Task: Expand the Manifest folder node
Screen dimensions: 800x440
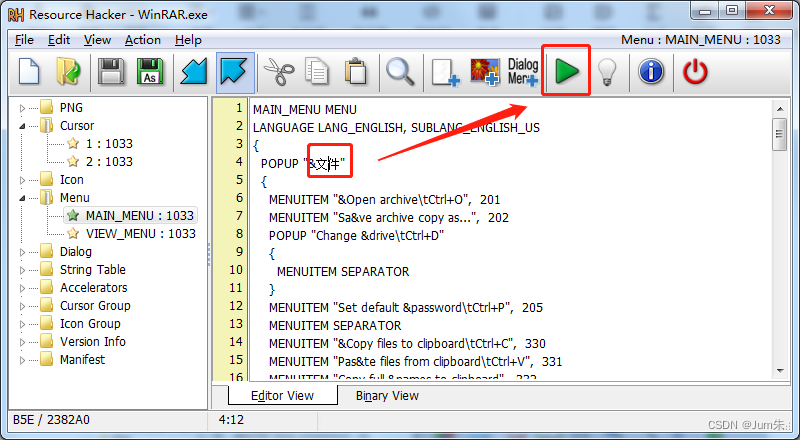Action: [x=22, y=360]
